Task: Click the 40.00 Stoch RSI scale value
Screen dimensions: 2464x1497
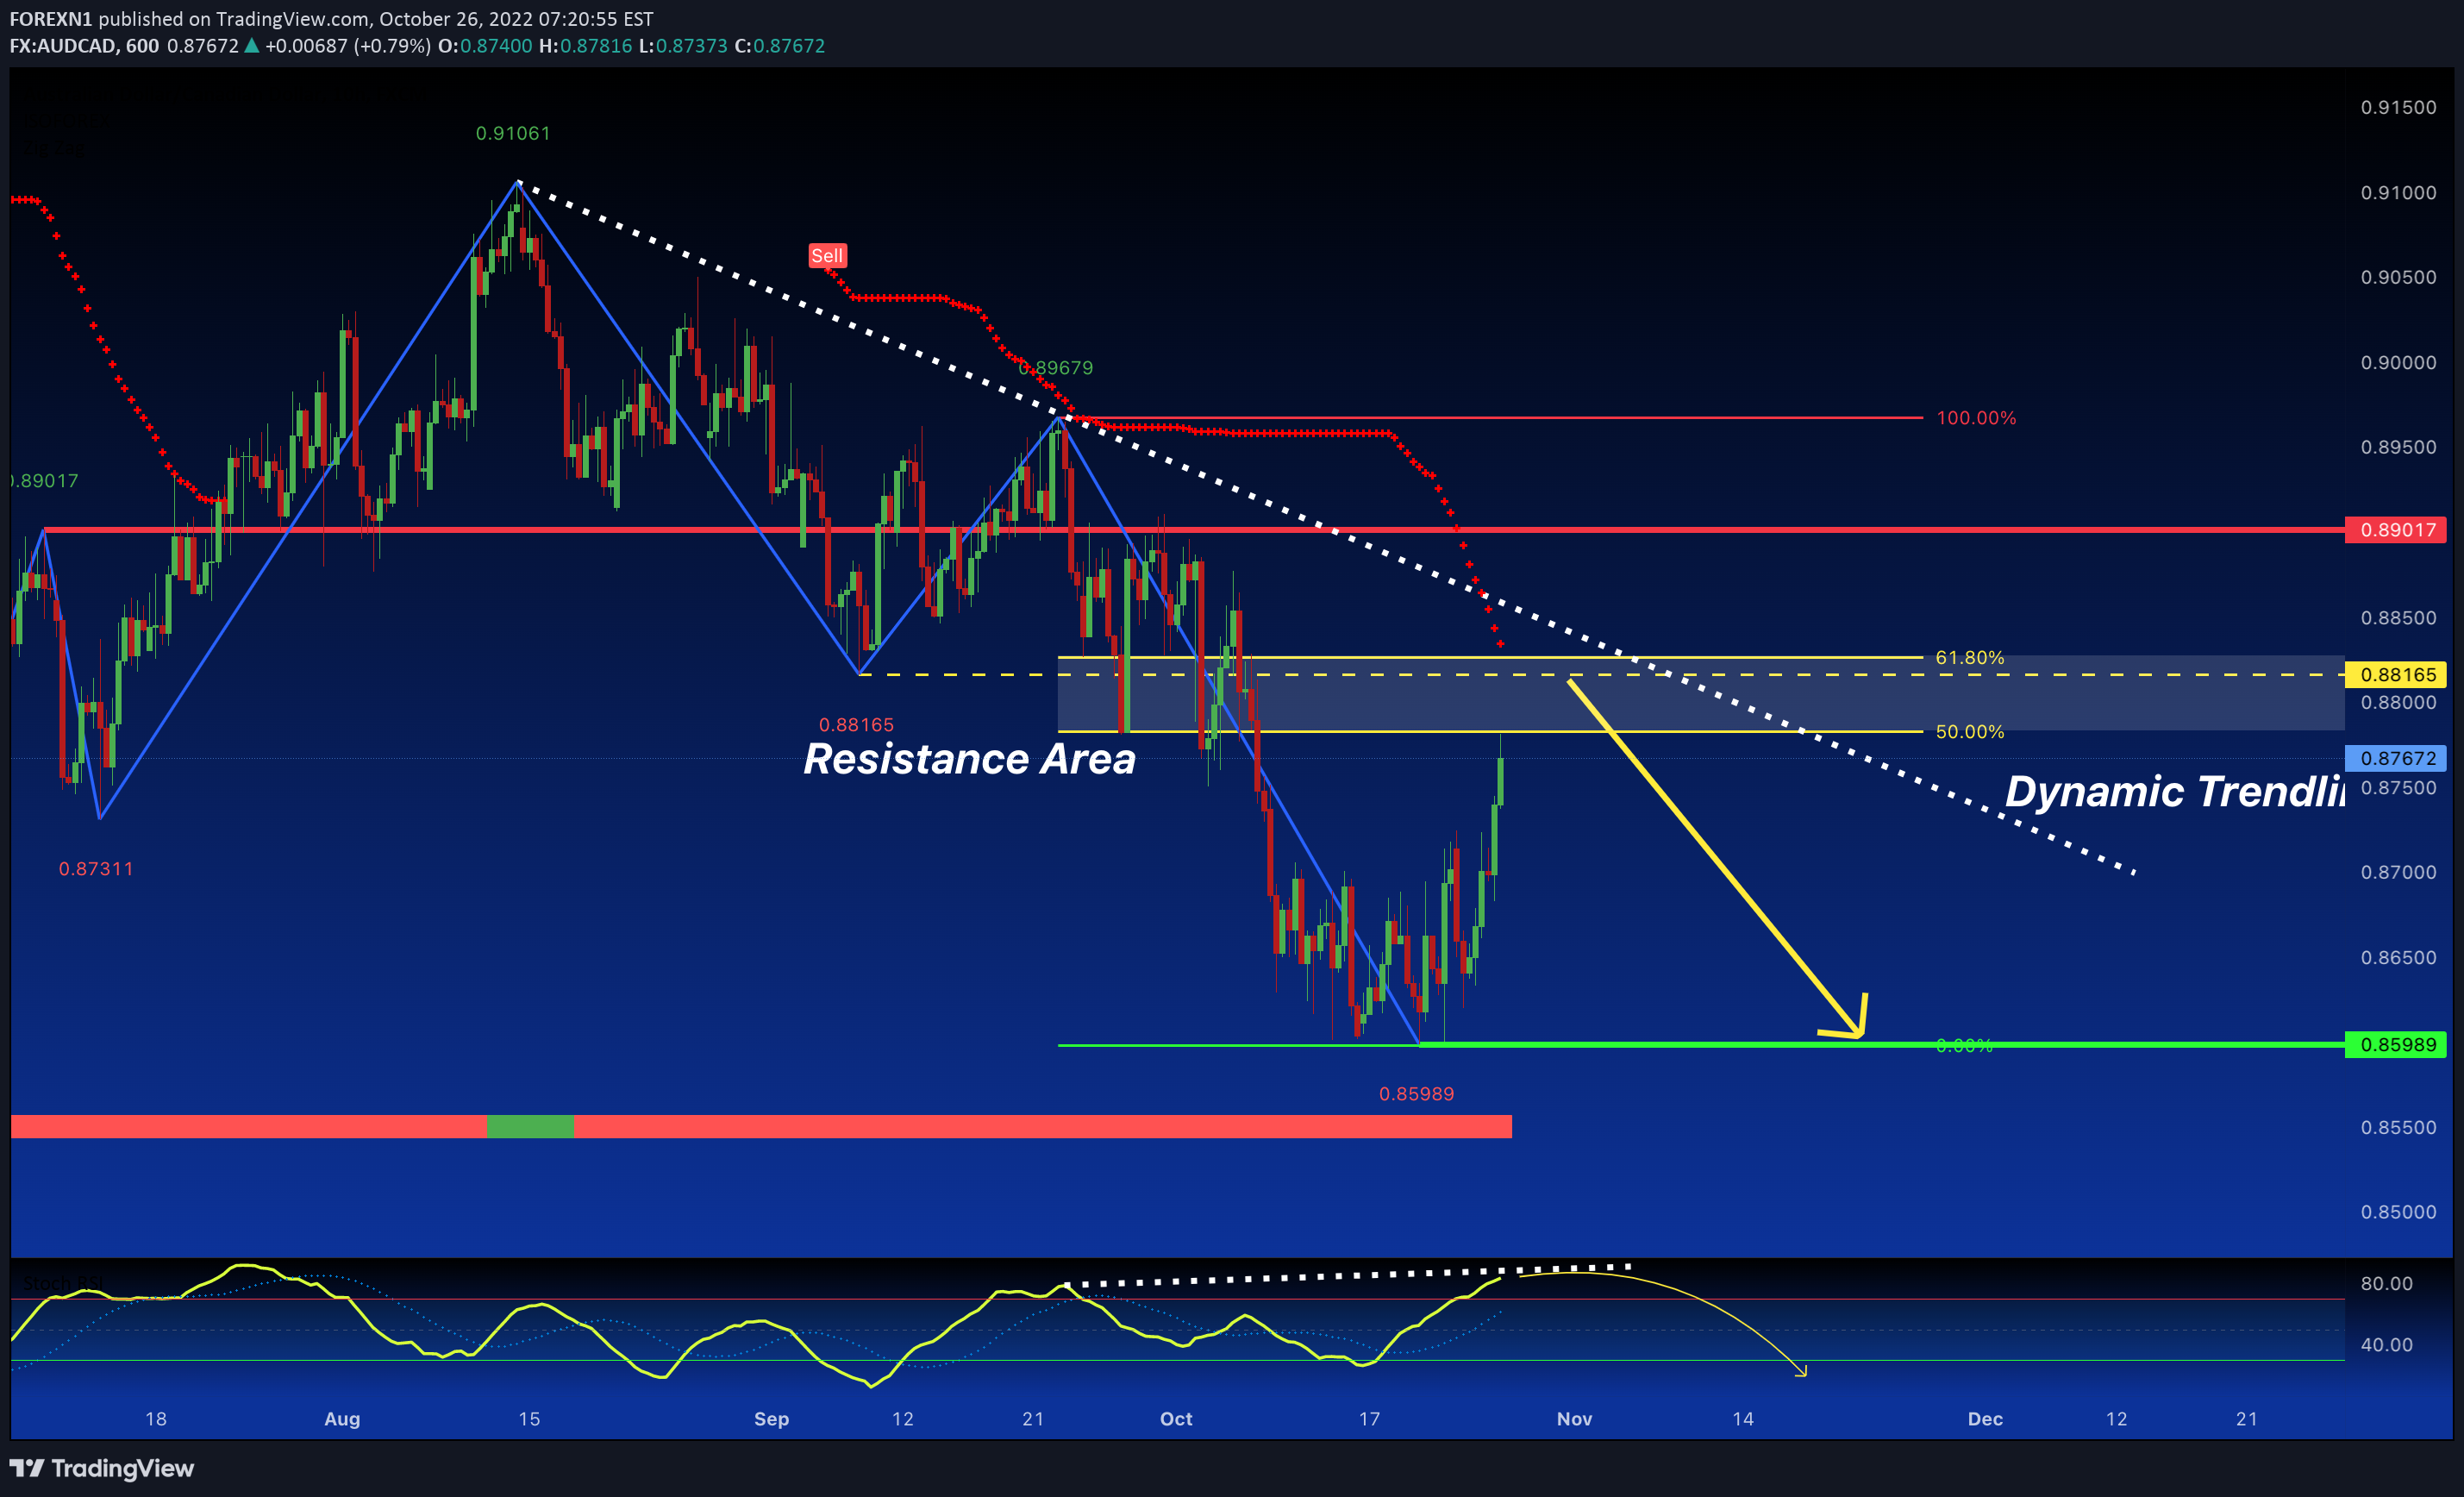Action: point(2387,1345)
